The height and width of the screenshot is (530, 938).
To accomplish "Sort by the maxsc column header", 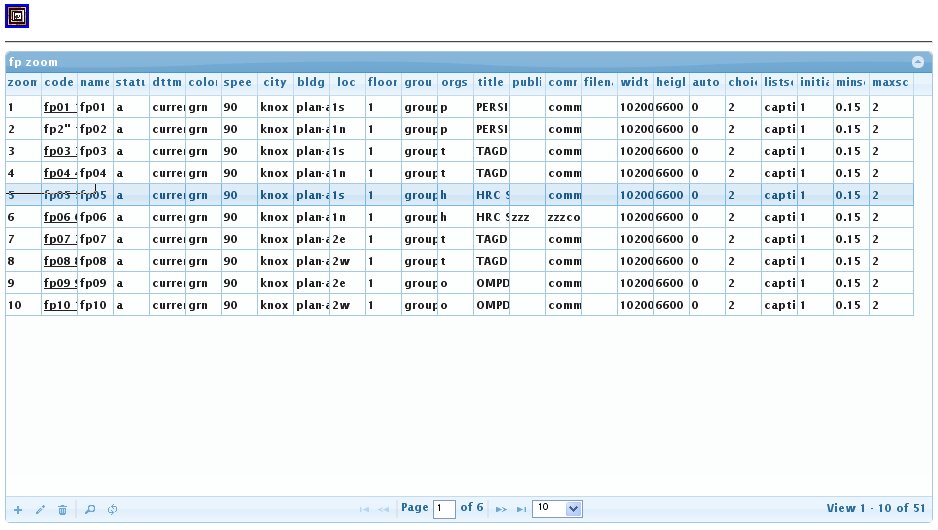I will click(891, 83).
